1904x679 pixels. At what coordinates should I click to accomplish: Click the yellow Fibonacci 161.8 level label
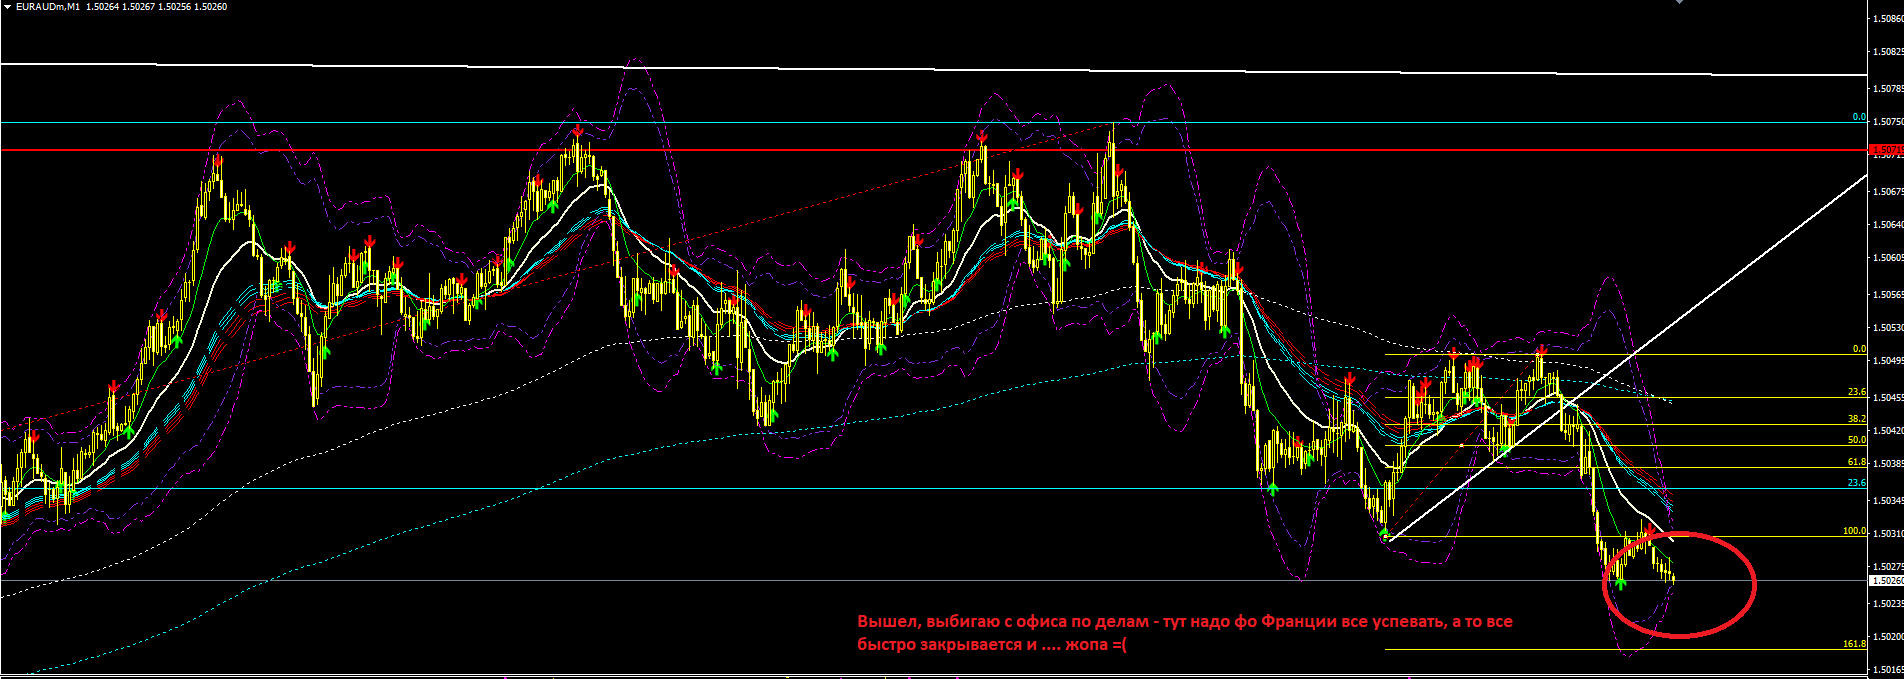pos(1854,644)
